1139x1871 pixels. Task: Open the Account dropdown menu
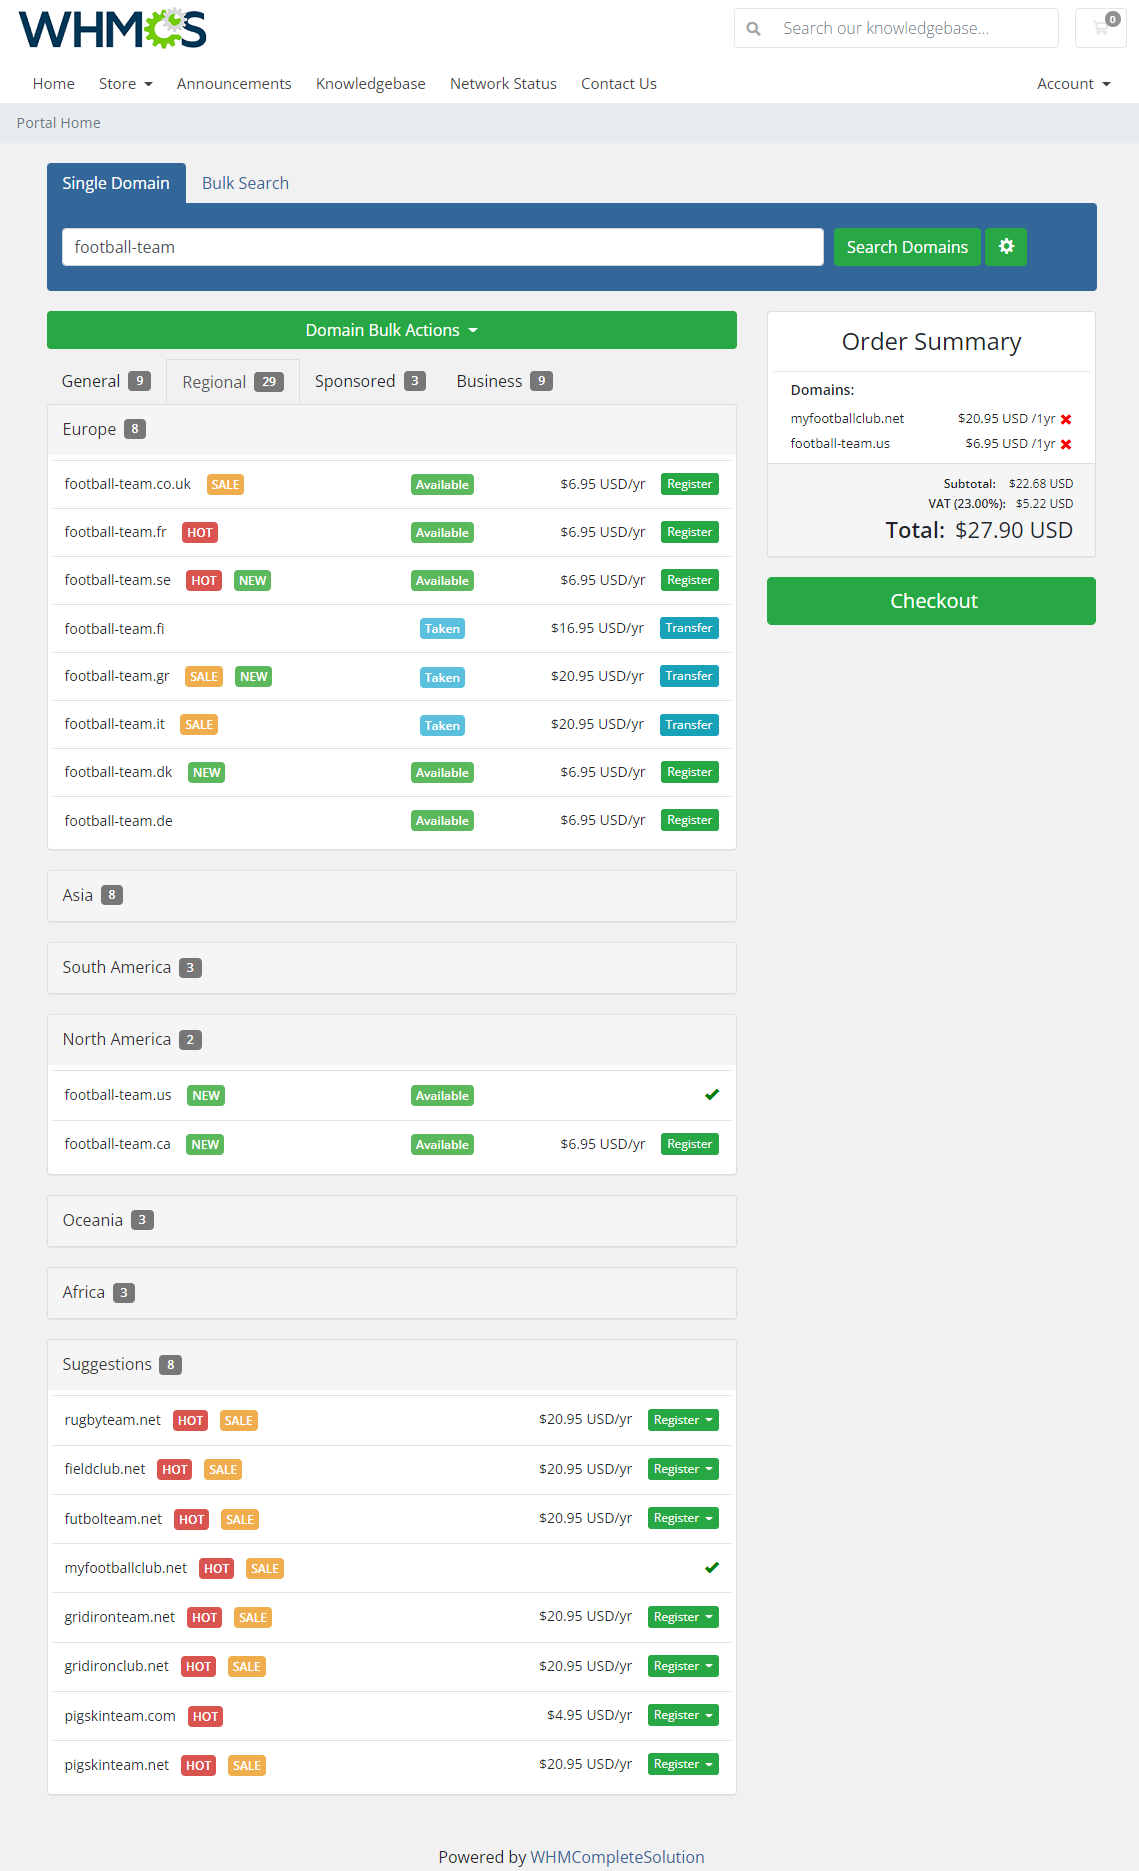click(1073, 84)
